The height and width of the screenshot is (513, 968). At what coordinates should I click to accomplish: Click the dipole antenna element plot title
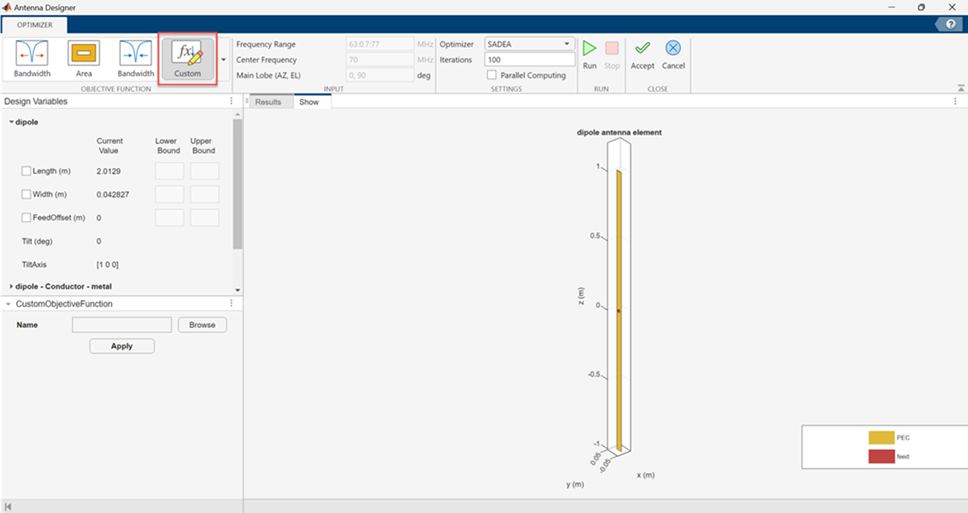point(619,132)
